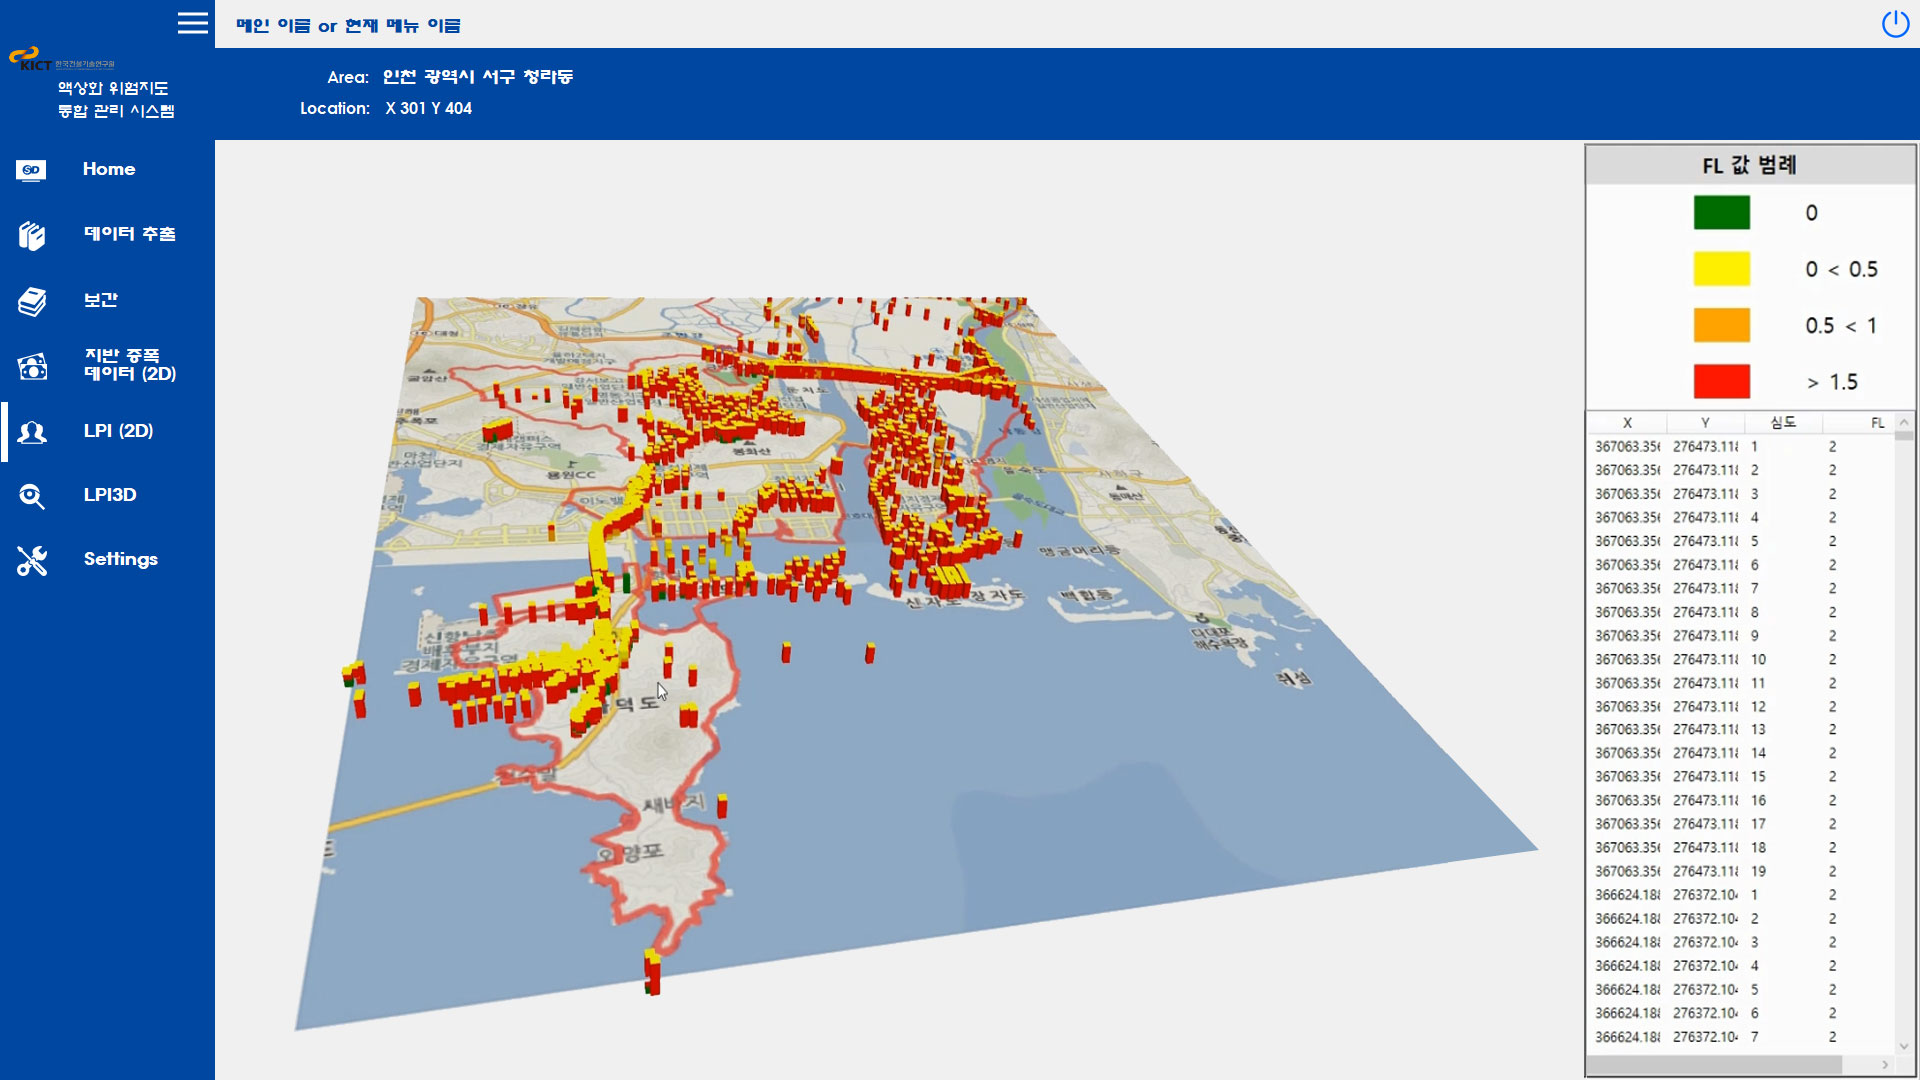Image resolution: width=1920 pixels, height=1080 pixels.
Task: Click the 데이터 추출 sidebar icon
Action: click(32, 235)
